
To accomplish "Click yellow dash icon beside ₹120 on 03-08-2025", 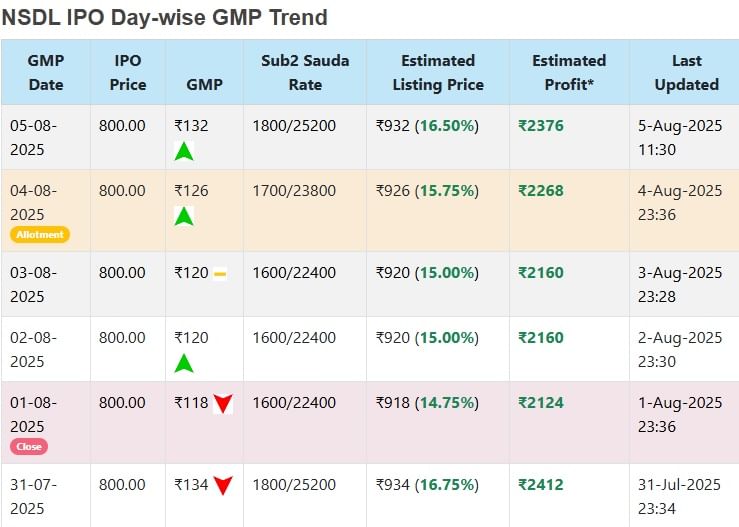I will pos(220,274).
